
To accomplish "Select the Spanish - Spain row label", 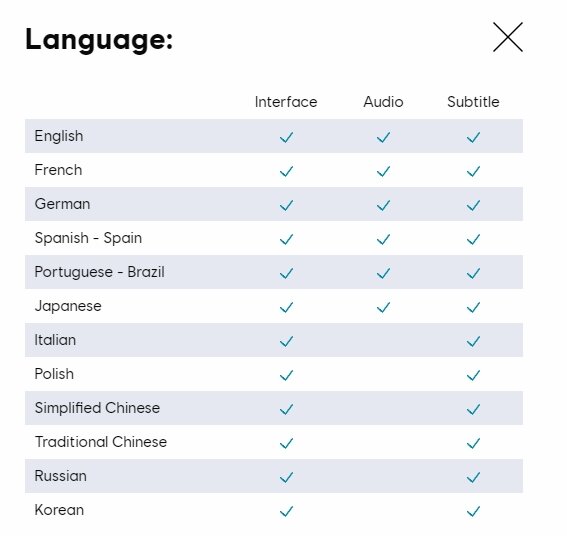I will coord(88,238).
